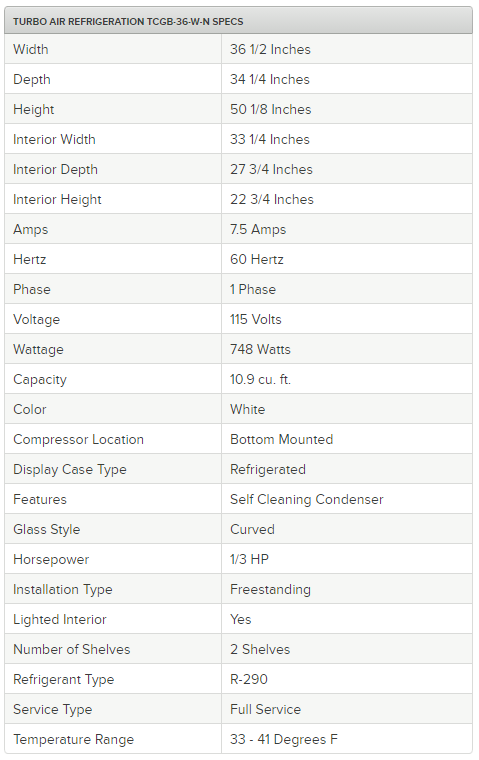Select the Number of Shelves label

coord(72,650)
